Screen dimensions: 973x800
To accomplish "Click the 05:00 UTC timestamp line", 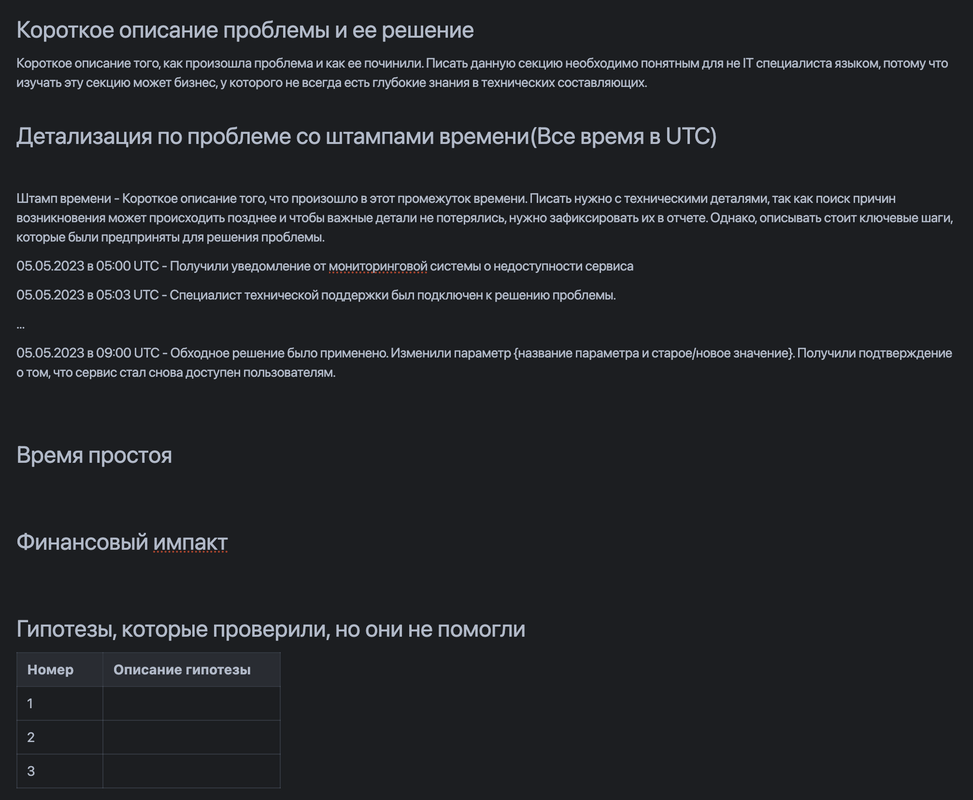I will (325, 266).
